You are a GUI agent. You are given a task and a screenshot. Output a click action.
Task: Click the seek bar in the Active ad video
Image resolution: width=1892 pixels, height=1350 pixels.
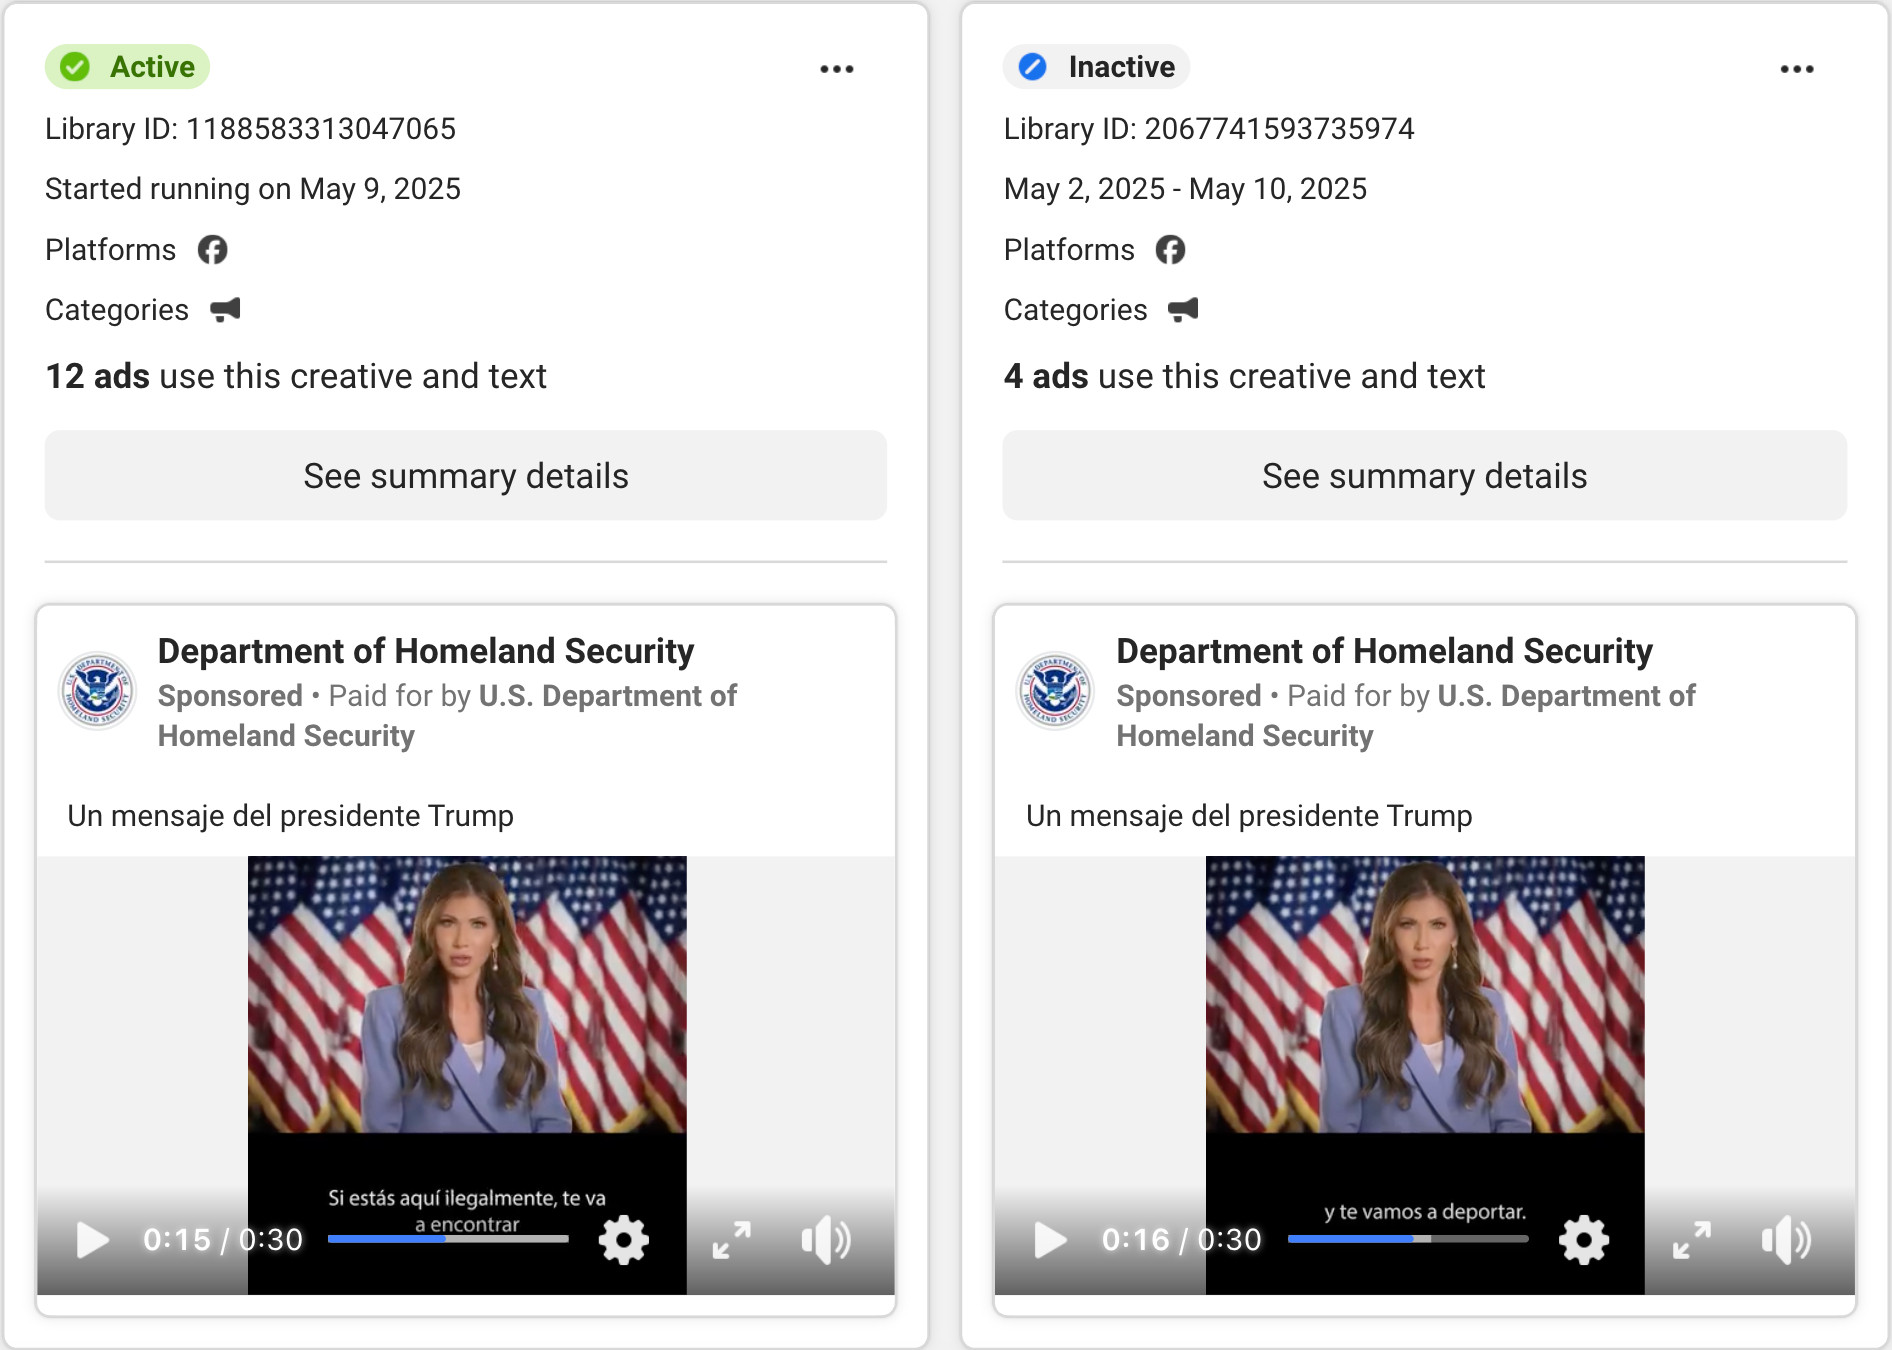(x=448, y=1239)
